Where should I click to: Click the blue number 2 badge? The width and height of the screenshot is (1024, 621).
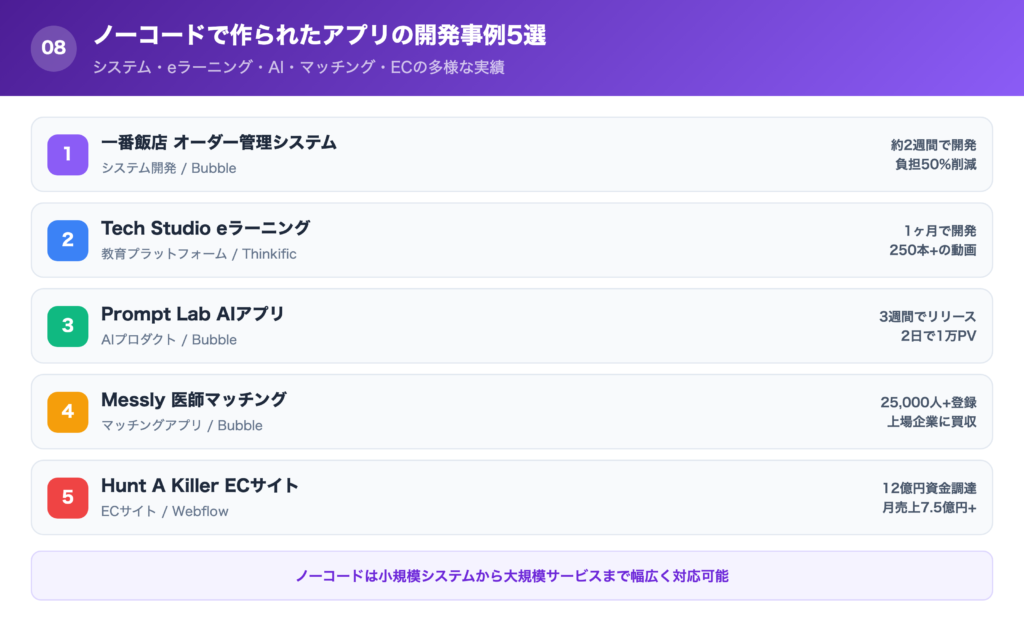pos(68,240)
